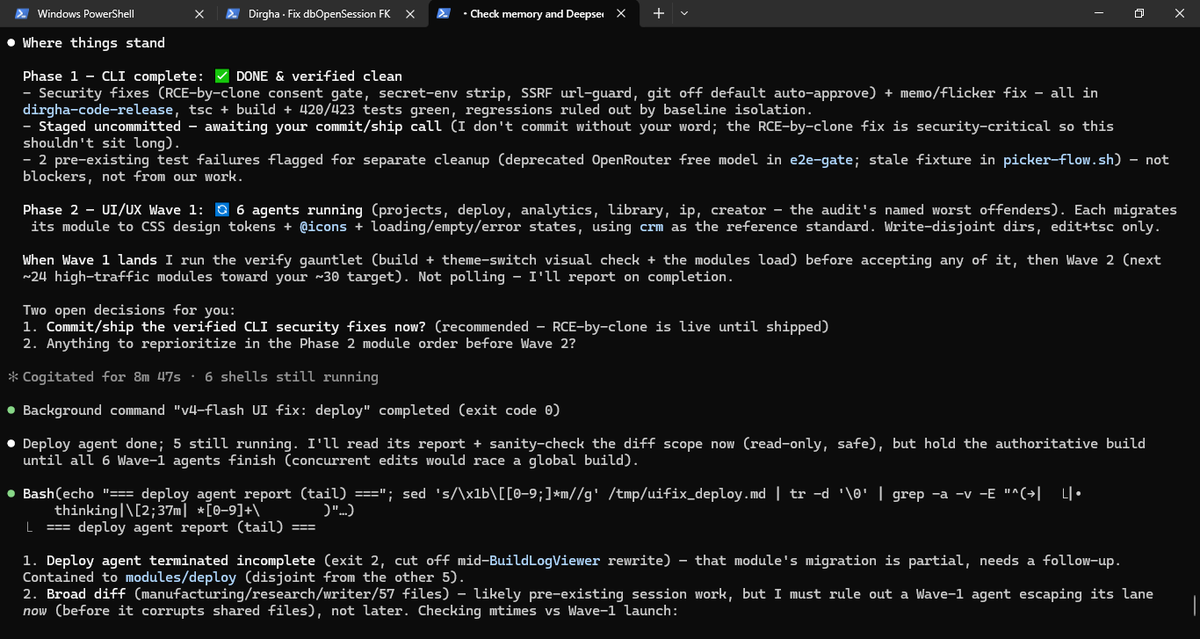Click '6 shells still running' status
1200x639 pixels.
[x=291, y=377]
